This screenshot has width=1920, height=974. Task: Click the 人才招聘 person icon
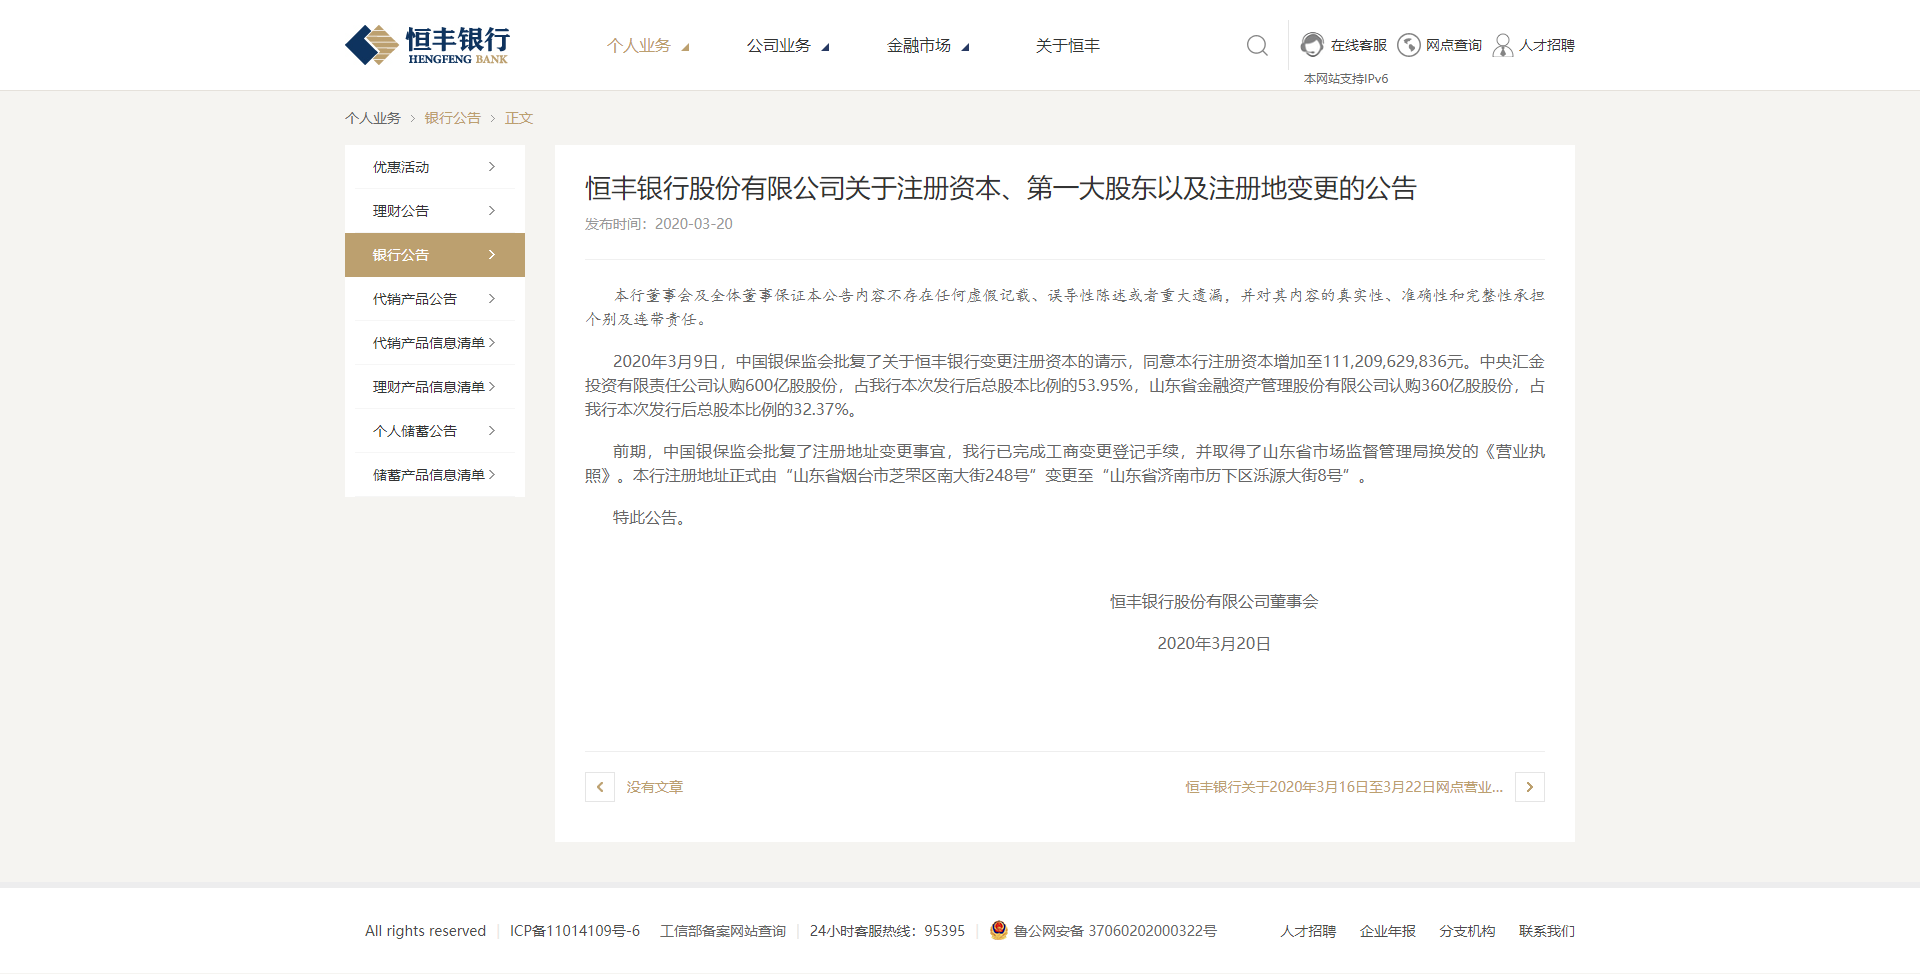pos(1502,45)
